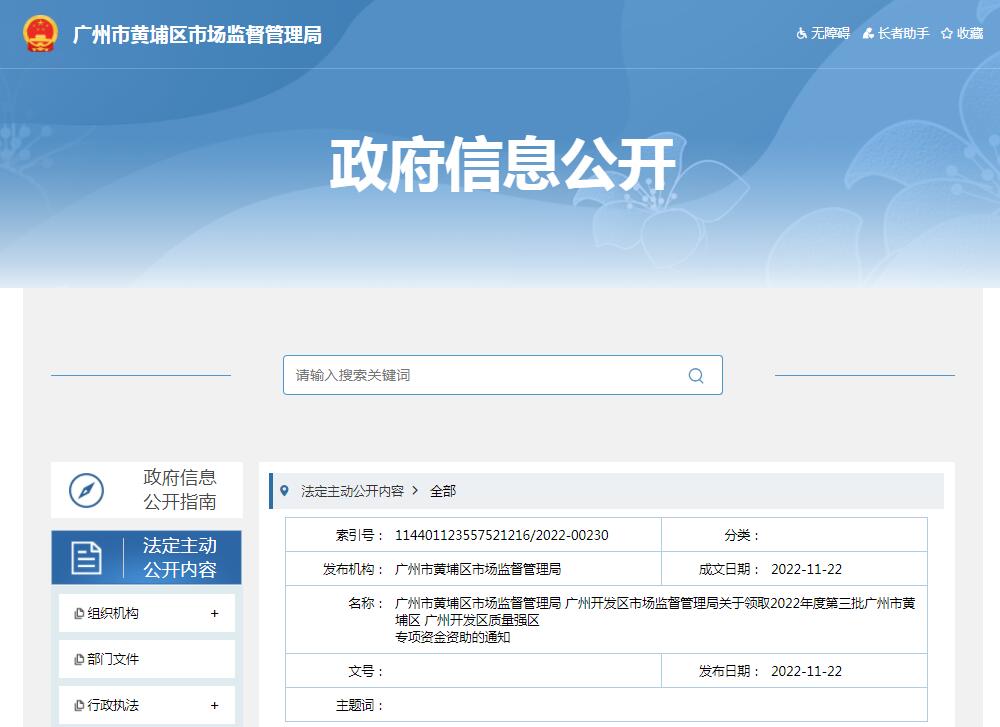Click the 广州市黄埔区市场监督管理局 site title

click(x=198, y=35)
